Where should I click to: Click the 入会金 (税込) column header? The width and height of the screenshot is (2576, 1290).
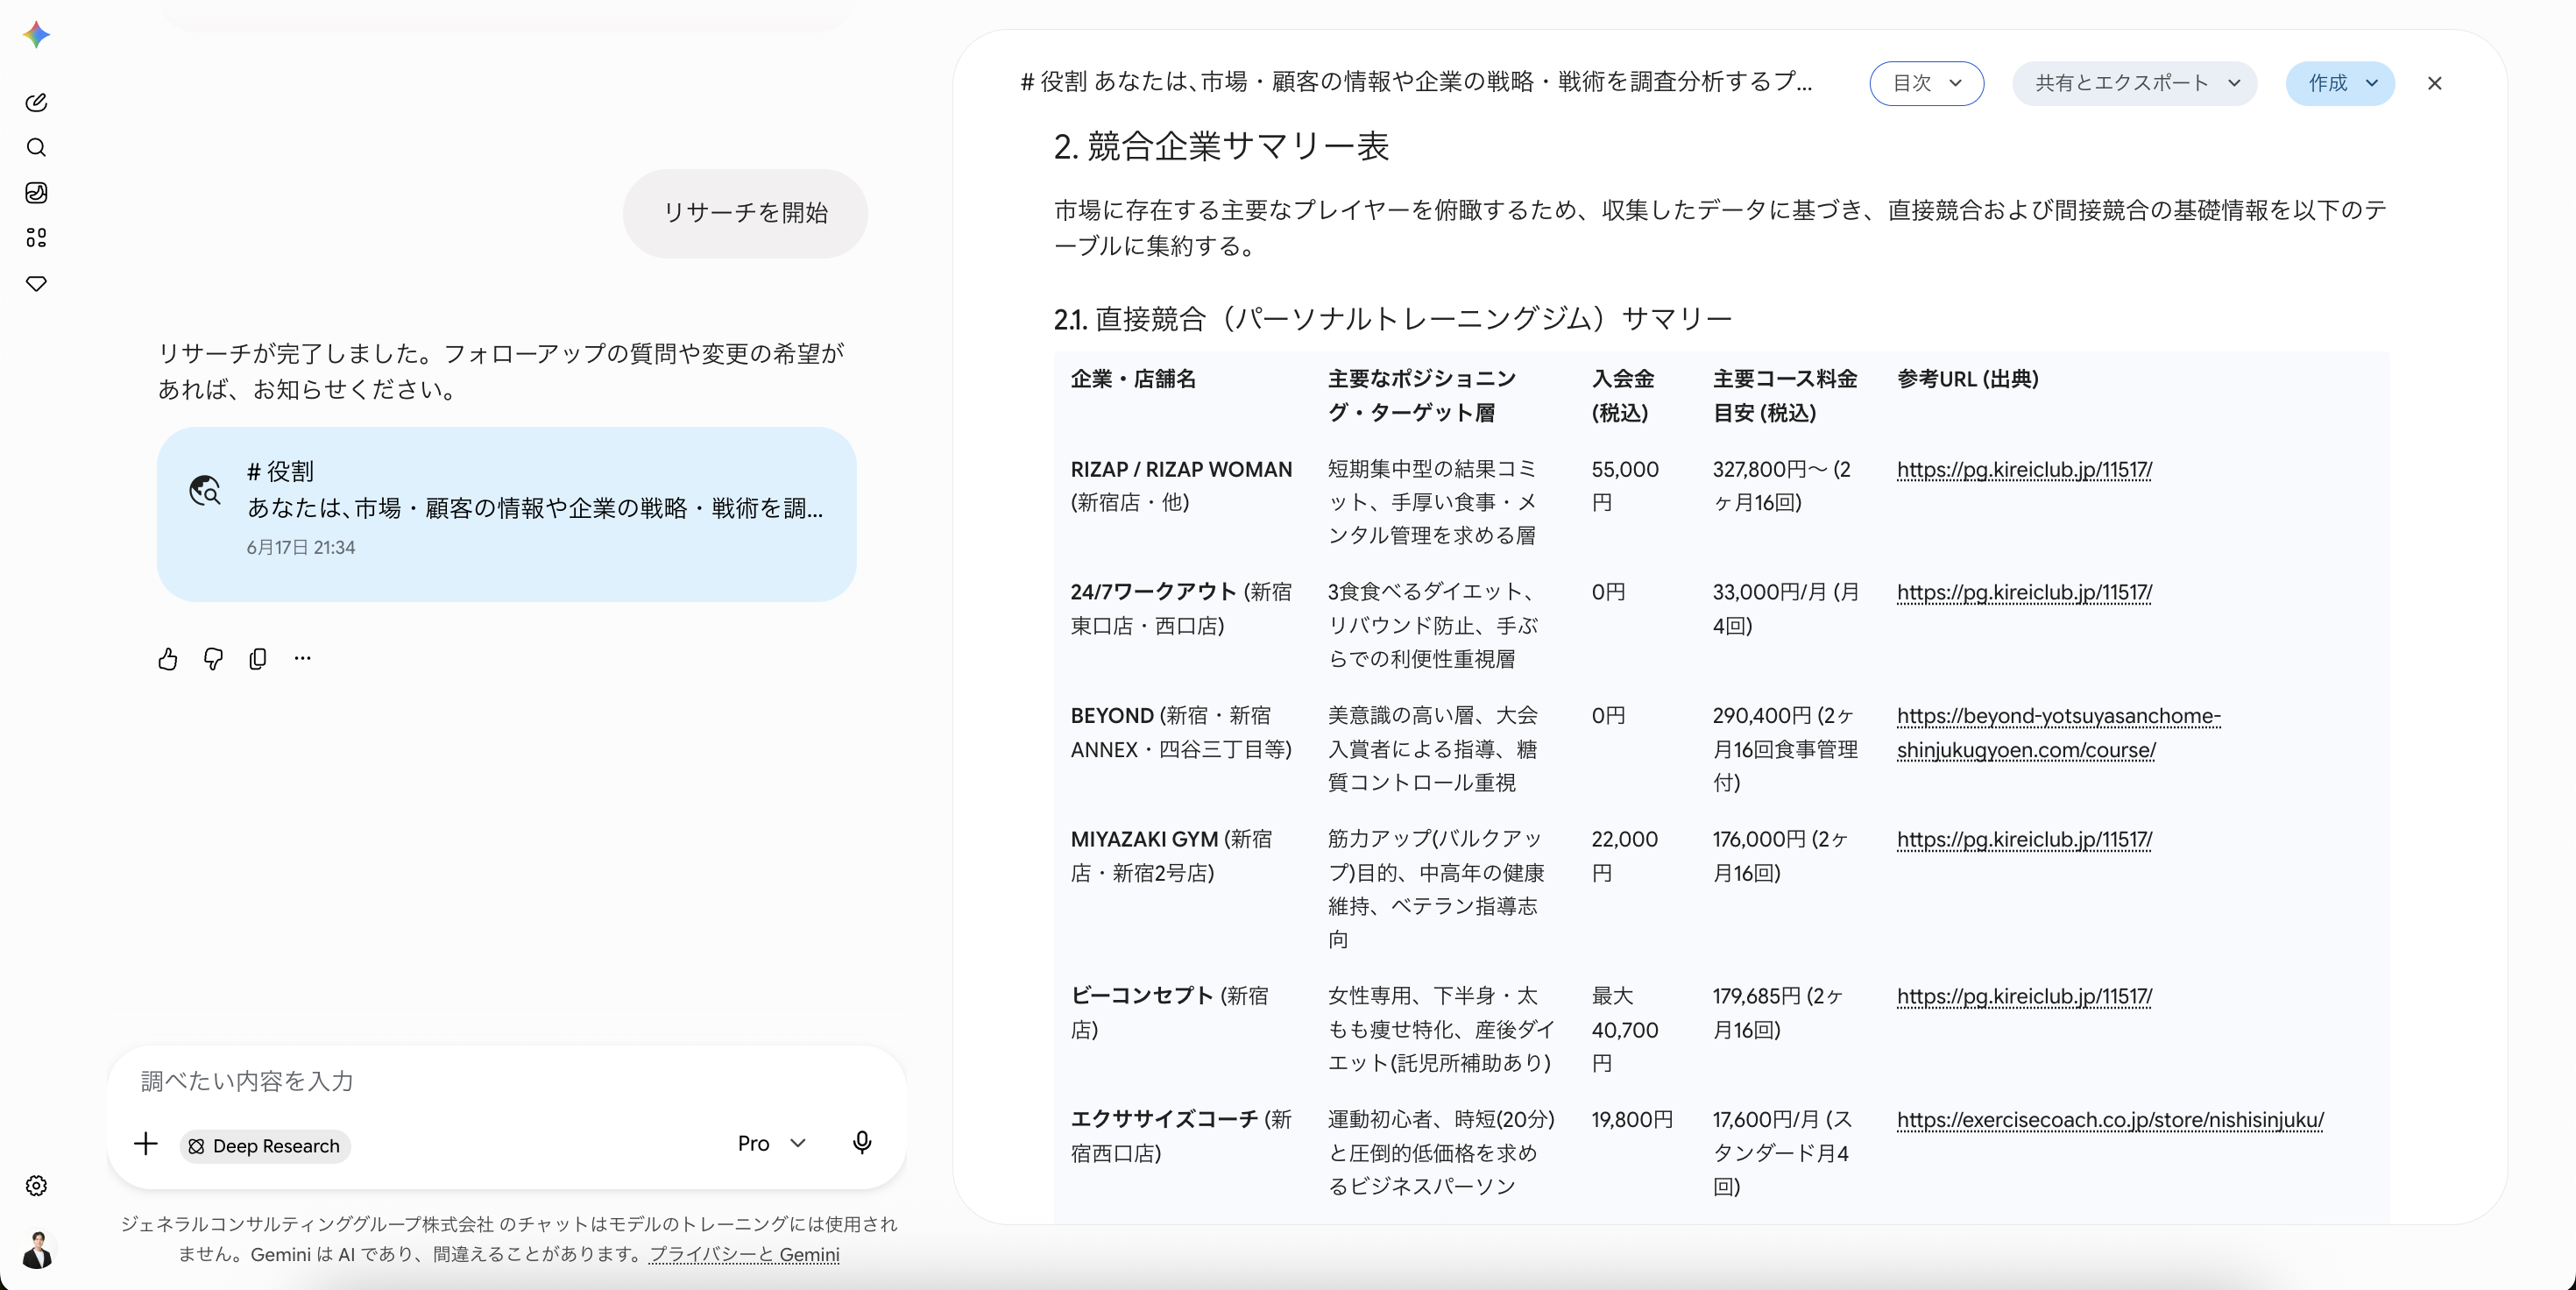(1622, 396)
